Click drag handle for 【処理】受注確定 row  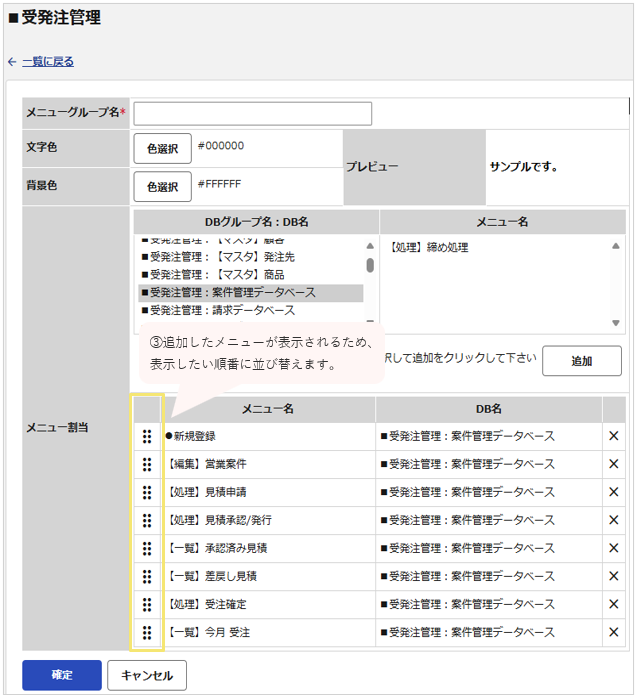click(x=147, y=605)
